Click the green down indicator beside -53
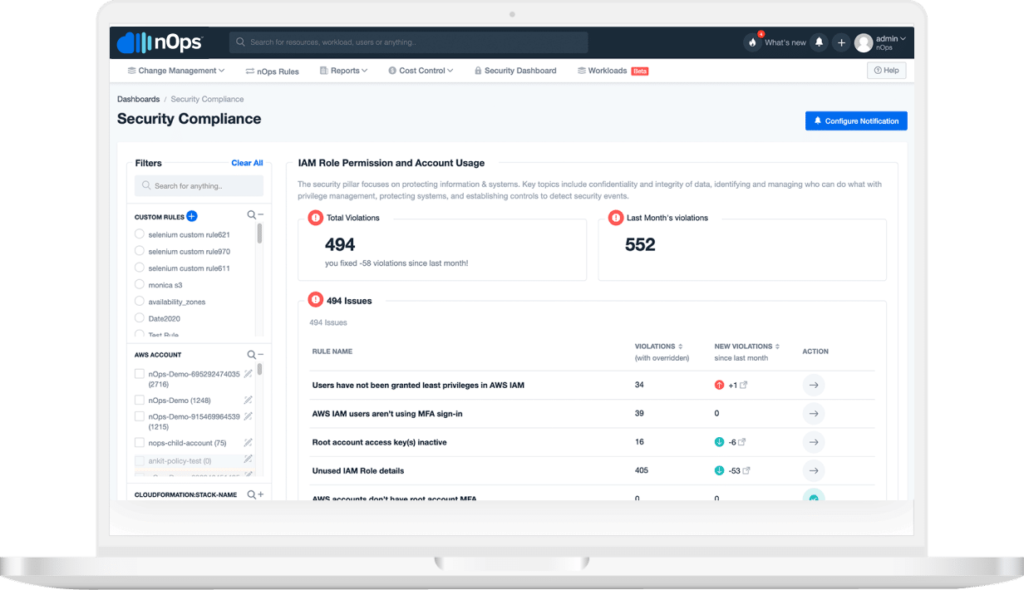 (719, 470)
